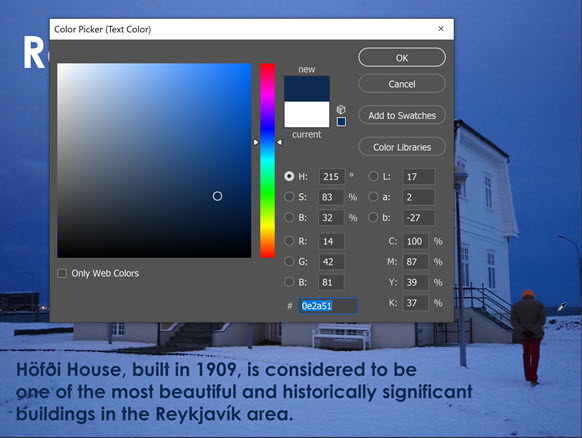Click the R field showing 14
This screenshot has width=582, height=438.
331,241
